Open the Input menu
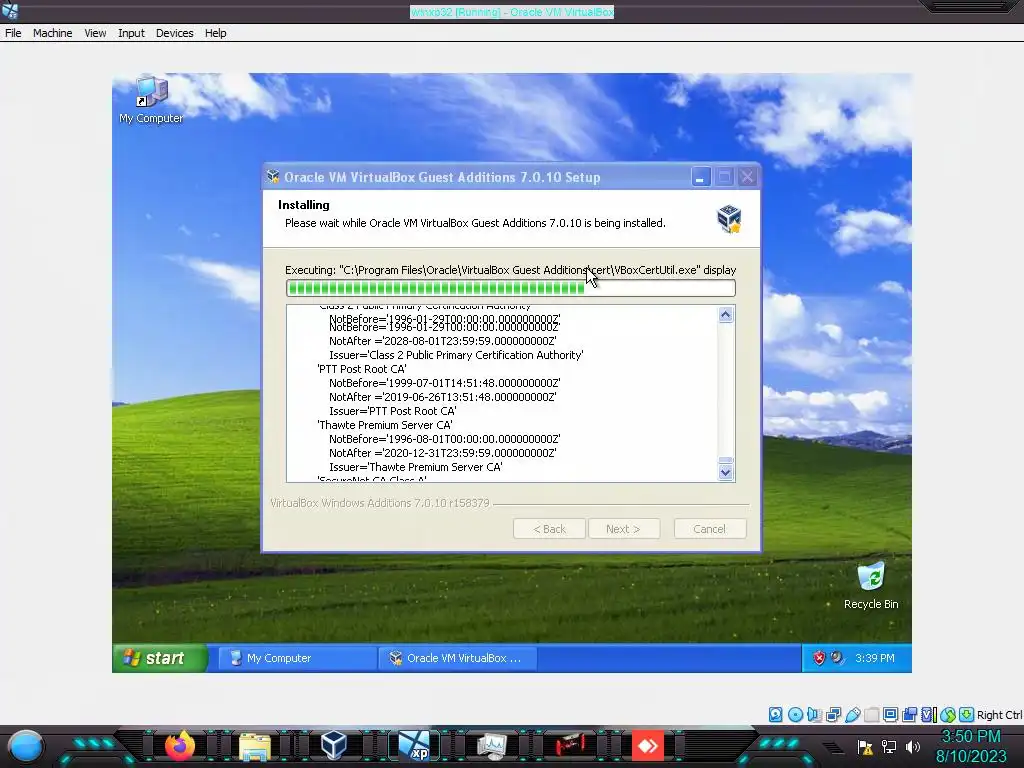The height and width of the screenshot is (768, 1024). (131, 33)
